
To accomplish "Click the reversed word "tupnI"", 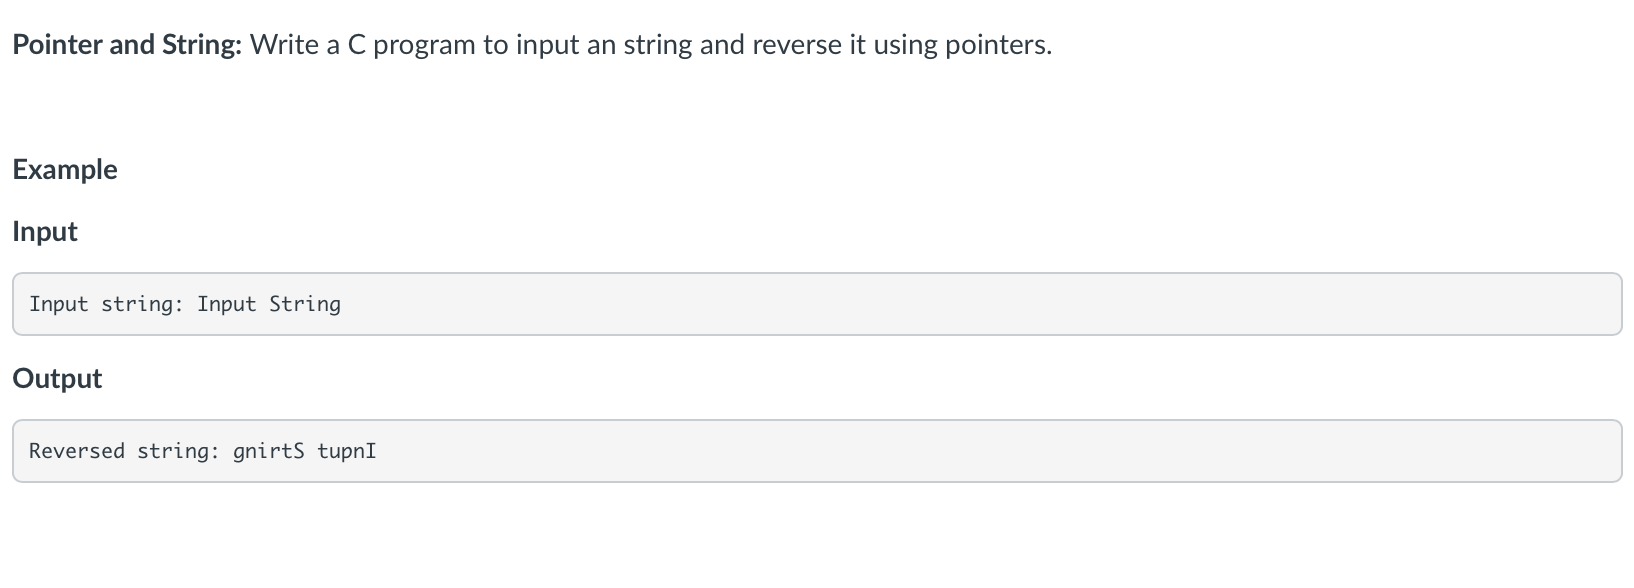I will pos(347,451).
